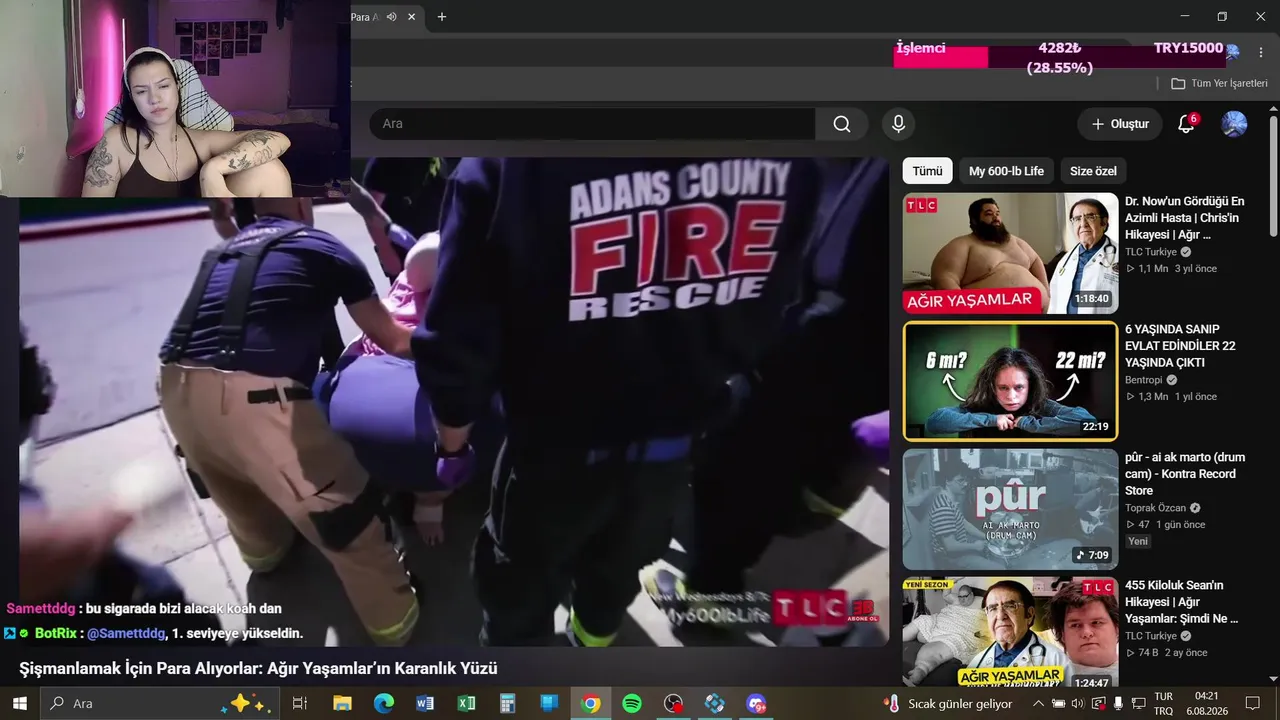
Task: Switch to Google Chrome on the taskbar
Action: pos(591,703)
